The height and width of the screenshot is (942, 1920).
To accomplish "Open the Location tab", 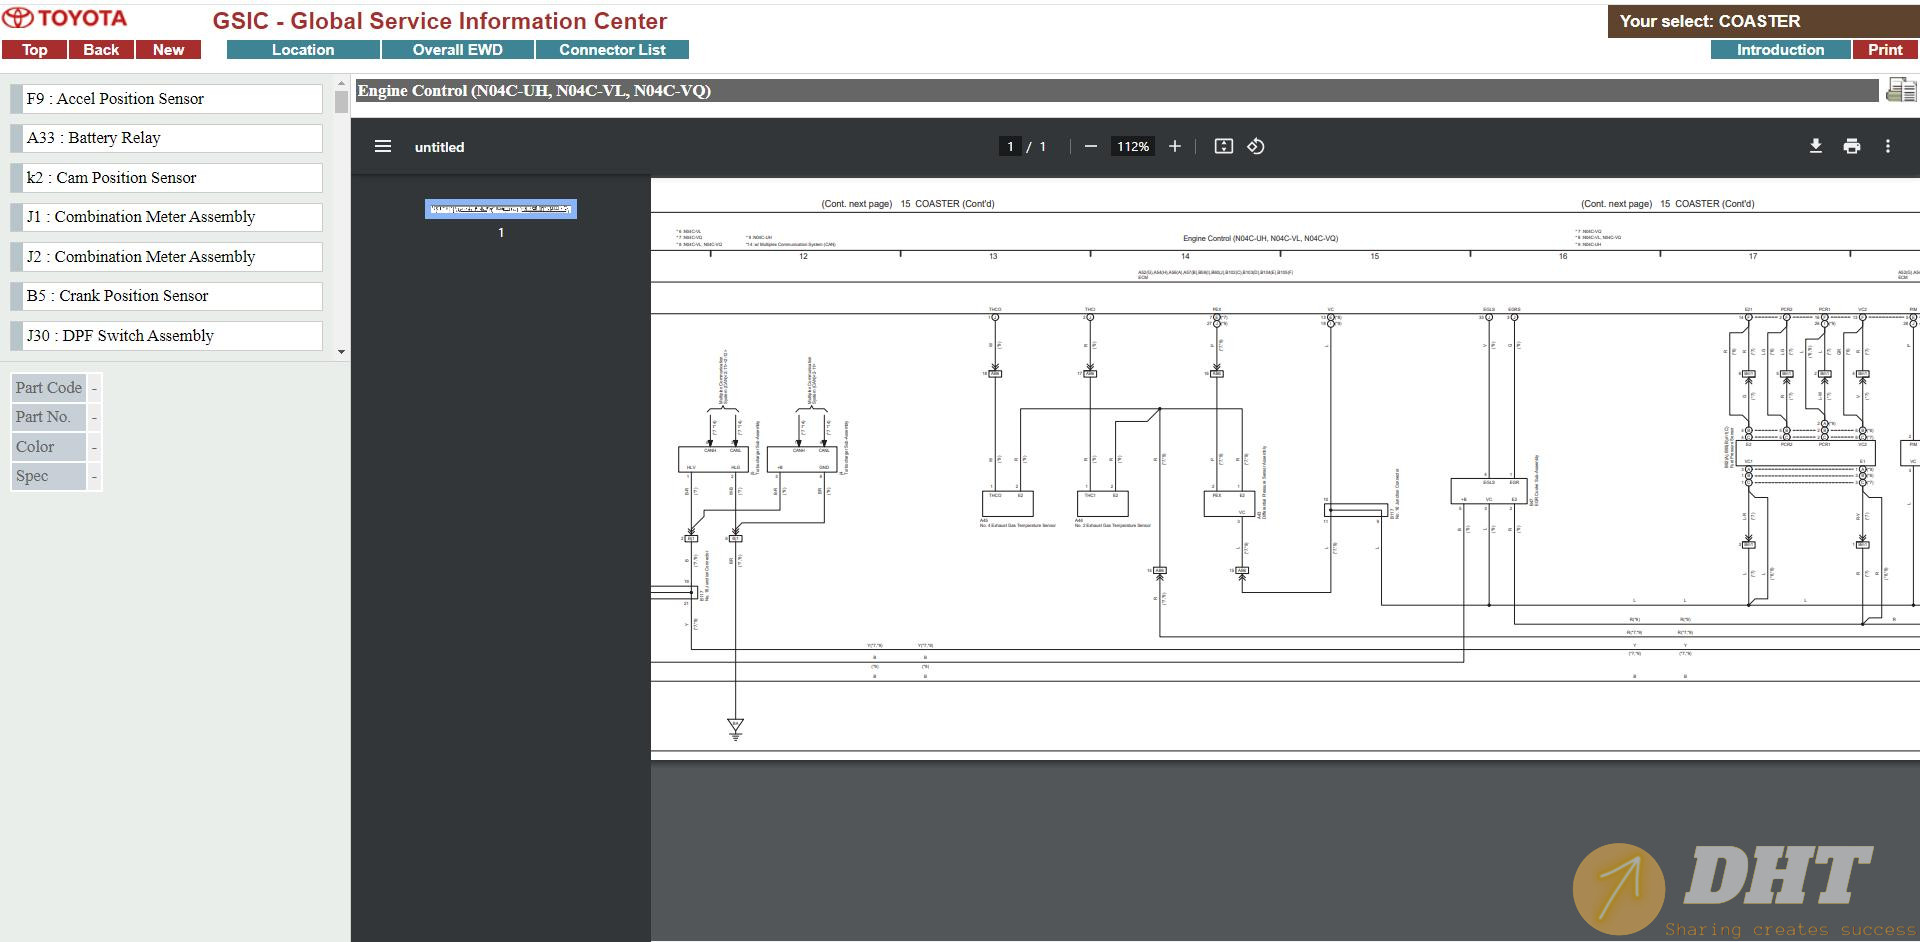I will pyautogui.click(x=303, y=50).
